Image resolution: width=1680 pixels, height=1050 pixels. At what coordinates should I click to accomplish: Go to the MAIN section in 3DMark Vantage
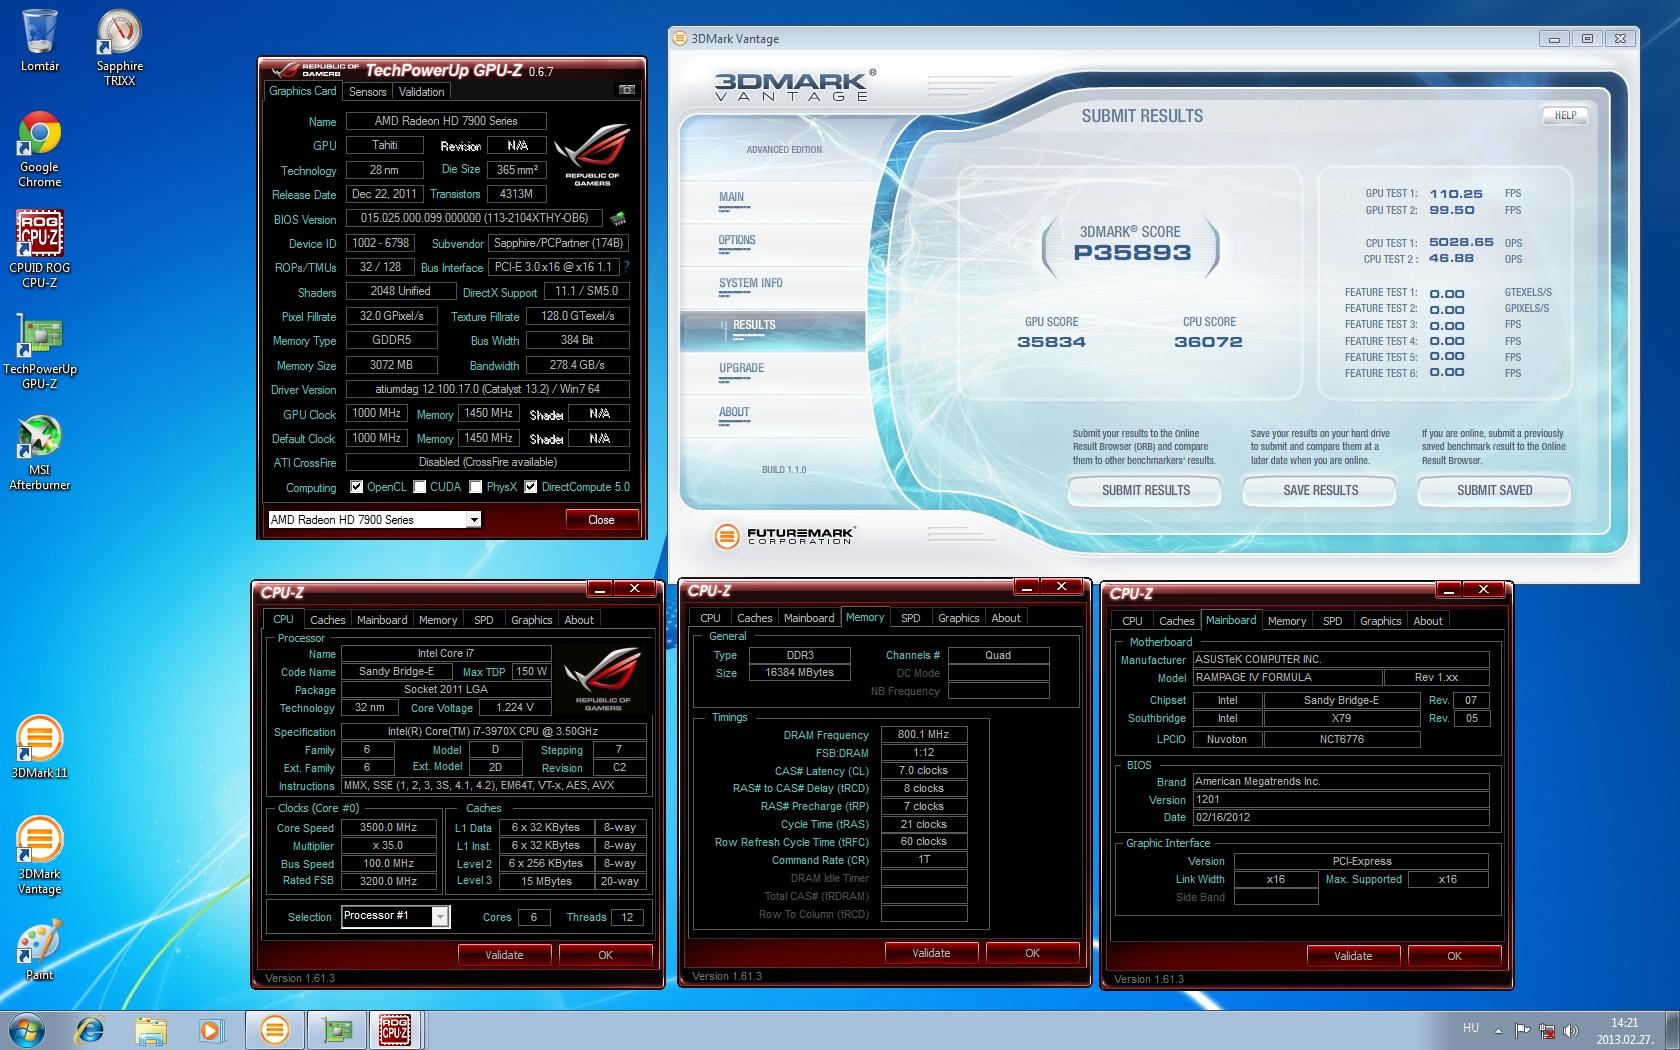point(731,198)
